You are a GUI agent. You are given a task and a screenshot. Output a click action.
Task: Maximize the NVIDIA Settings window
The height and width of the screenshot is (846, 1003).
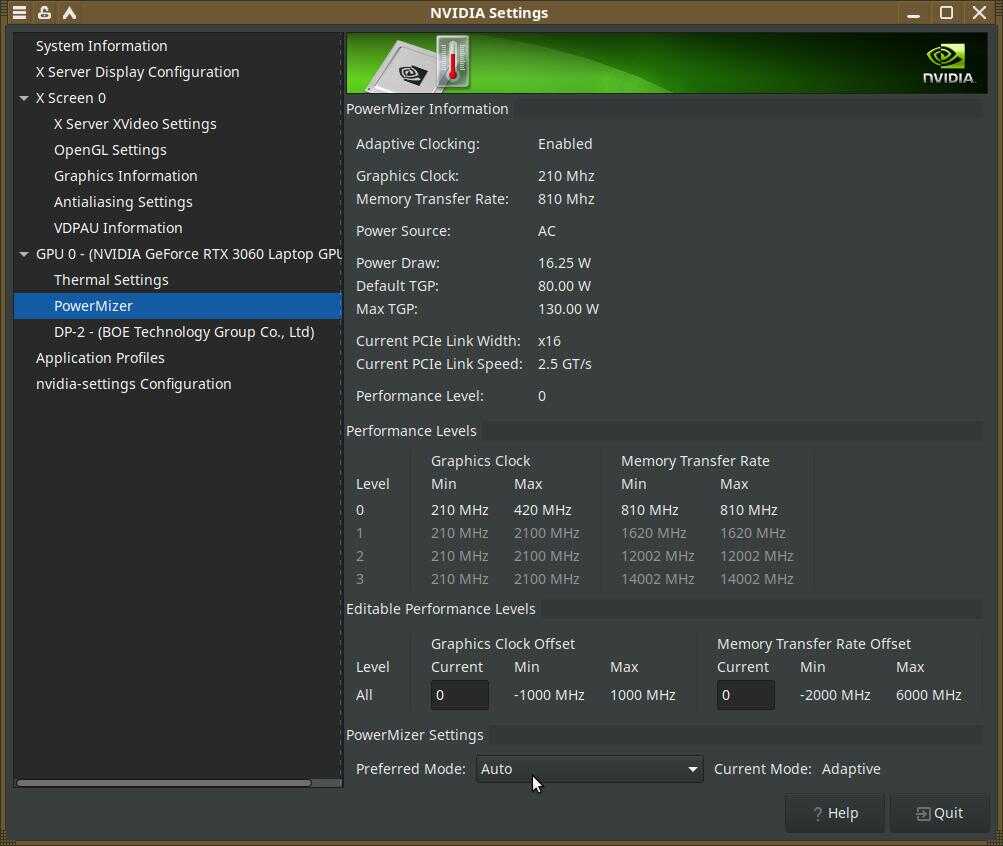tap(946, 13)
